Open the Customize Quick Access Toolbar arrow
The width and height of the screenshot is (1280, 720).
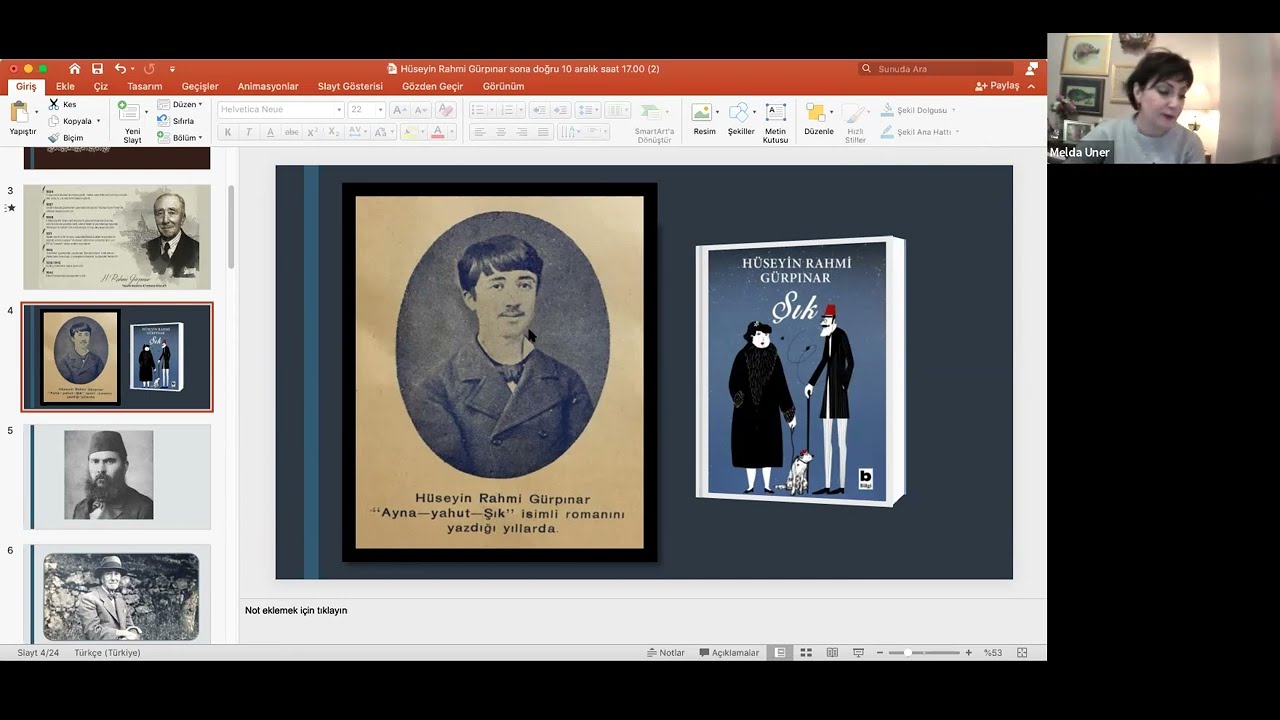click(172, 69)
